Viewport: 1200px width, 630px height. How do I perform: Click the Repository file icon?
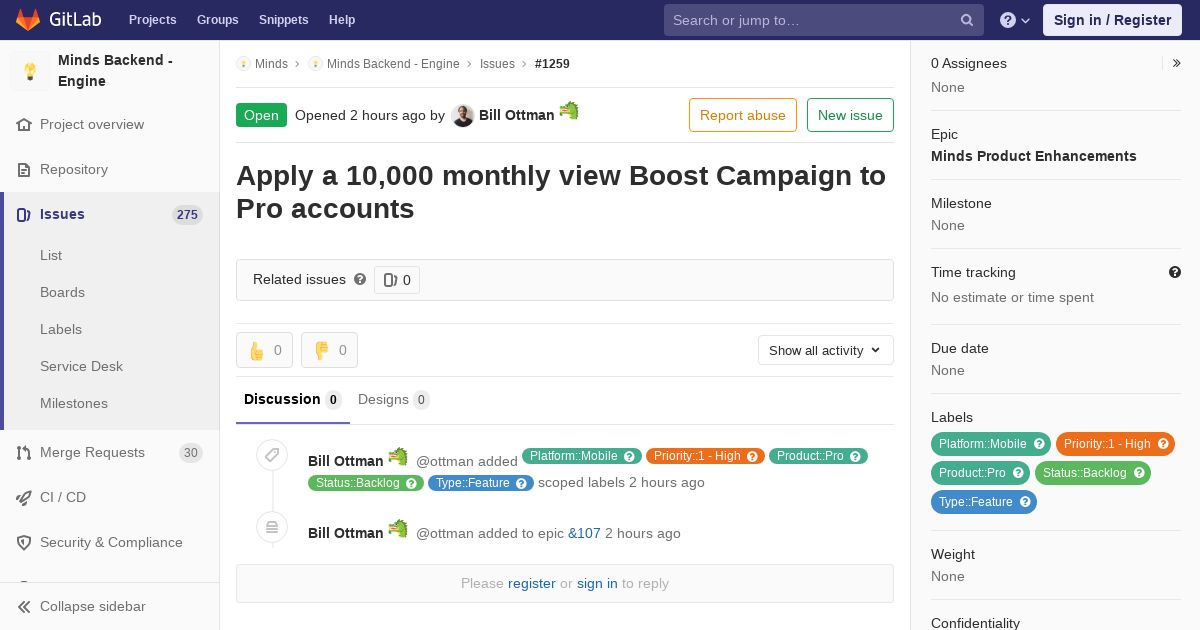coord(24,170)
